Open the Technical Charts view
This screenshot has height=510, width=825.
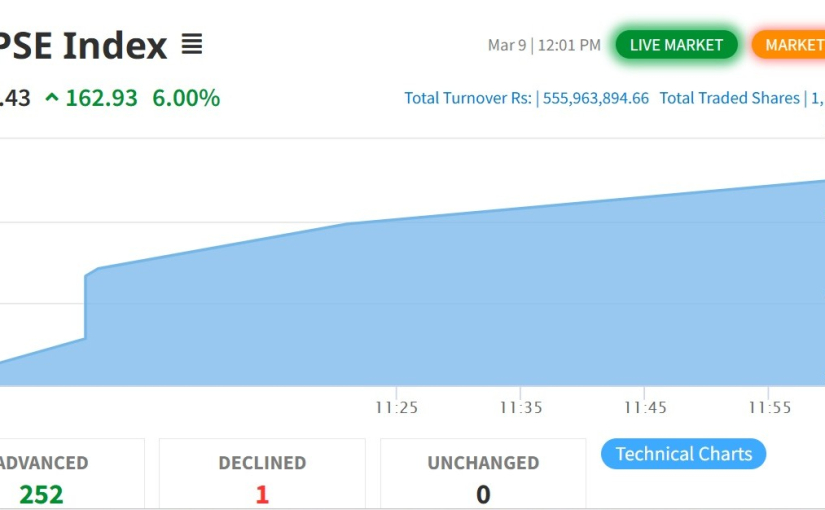point(683,454)
